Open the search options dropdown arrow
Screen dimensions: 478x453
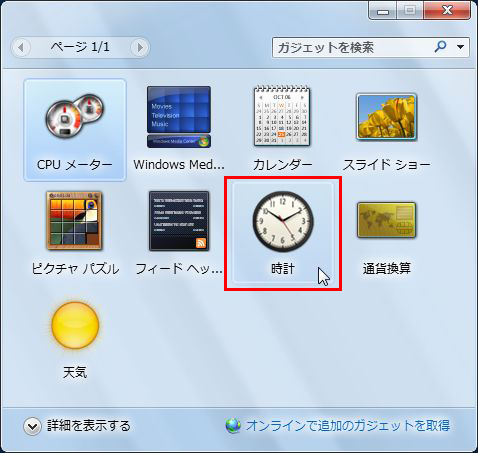(x=461, y=47)
